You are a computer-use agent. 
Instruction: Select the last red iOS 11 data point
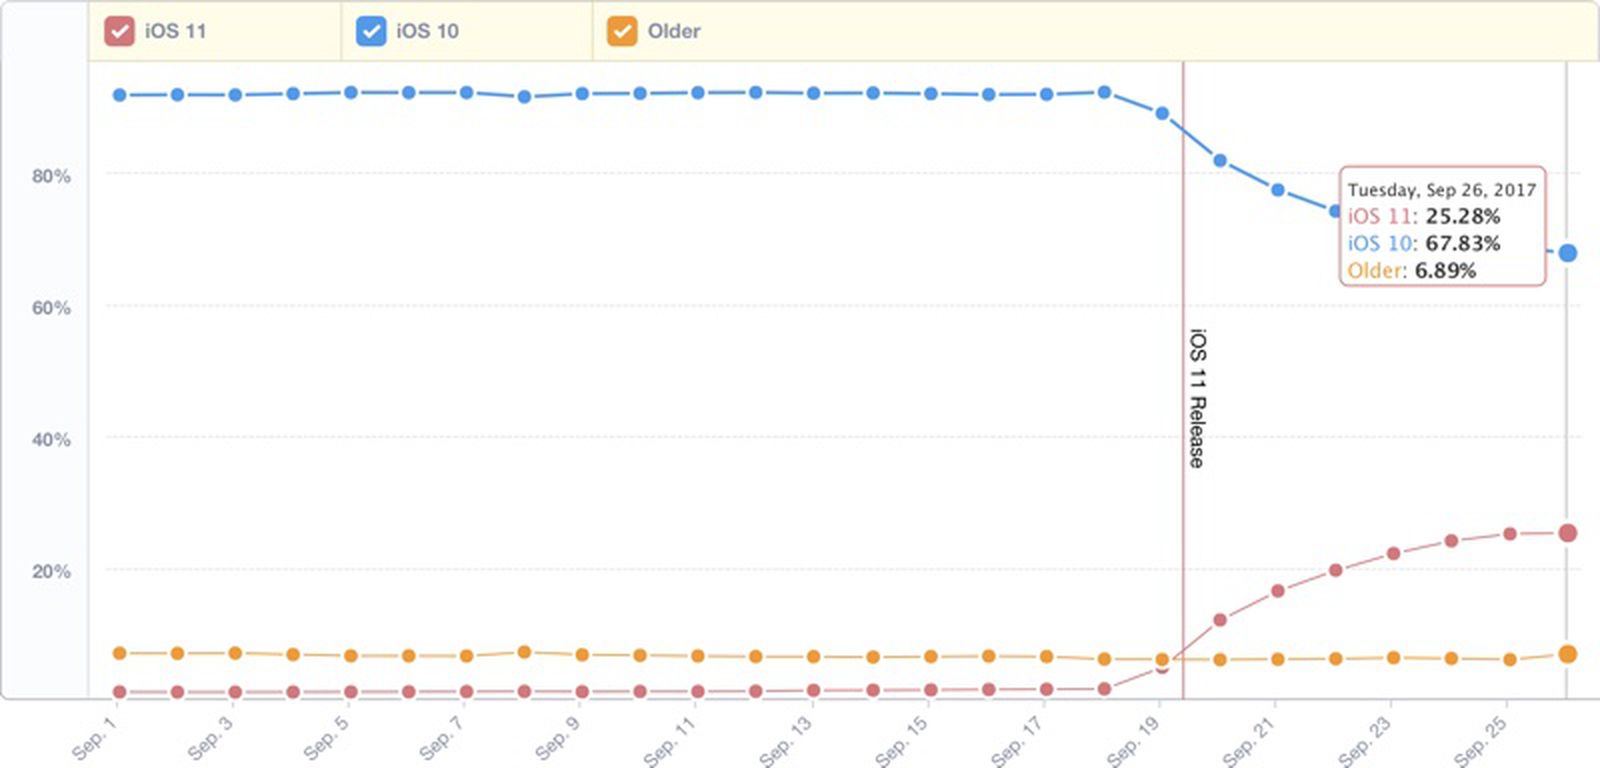click(1567, 533)
